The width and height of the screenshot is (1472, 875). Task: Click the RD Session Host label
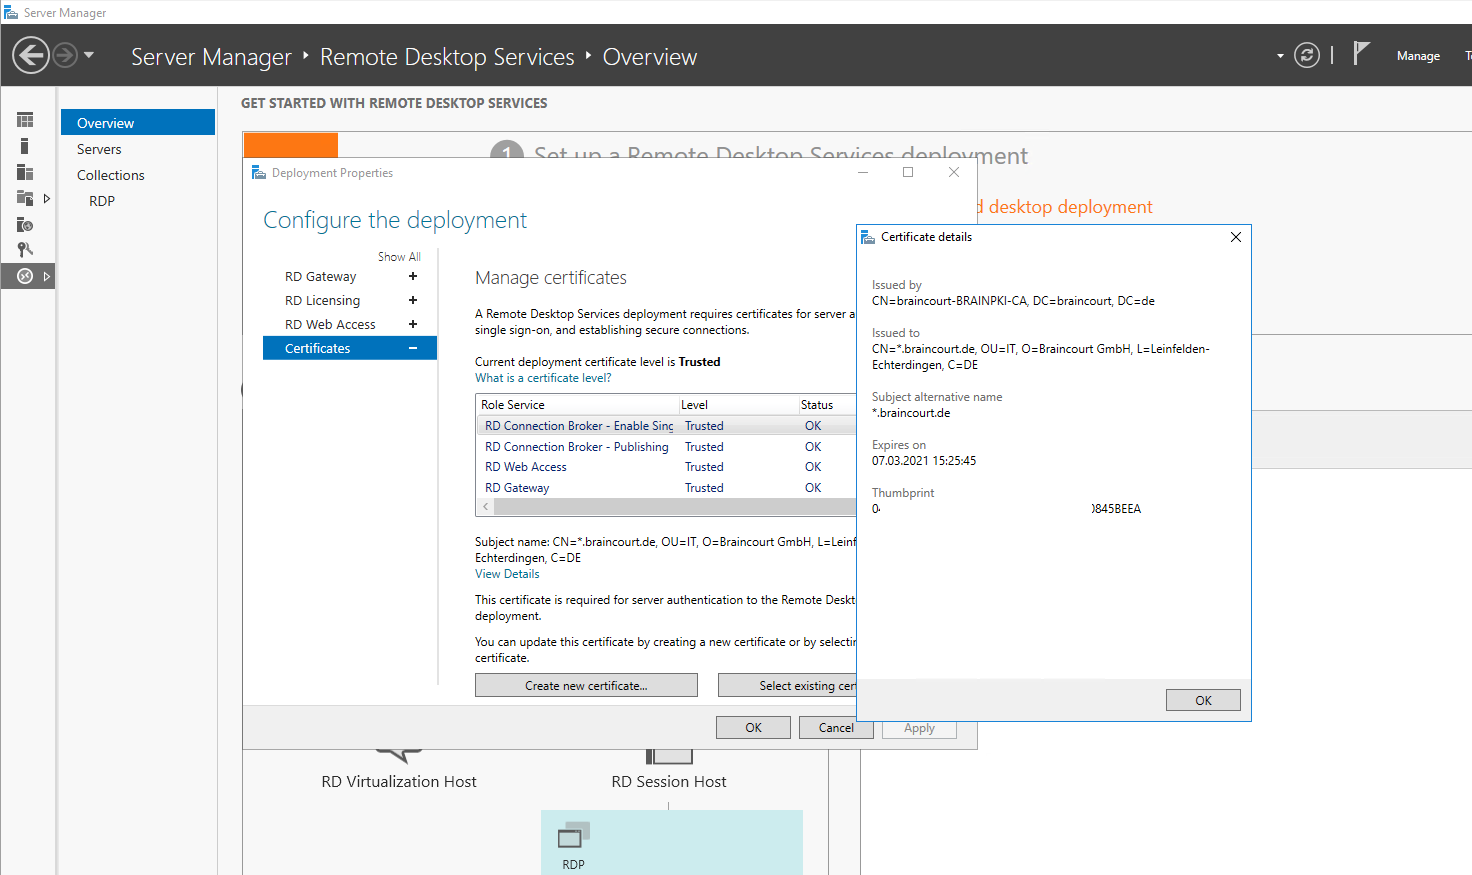tap(669, 781)
